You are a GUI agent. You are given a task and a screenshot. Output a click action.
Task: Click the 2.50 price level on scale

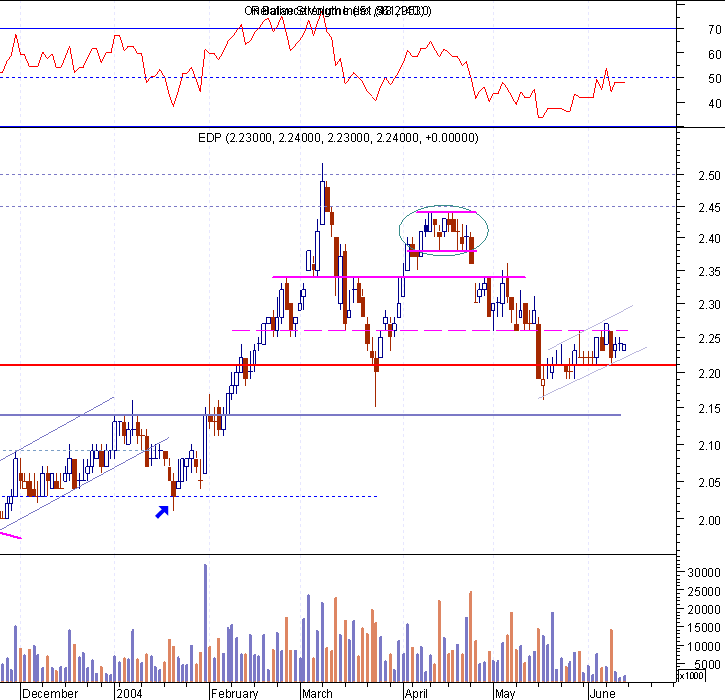pos(710,176)
